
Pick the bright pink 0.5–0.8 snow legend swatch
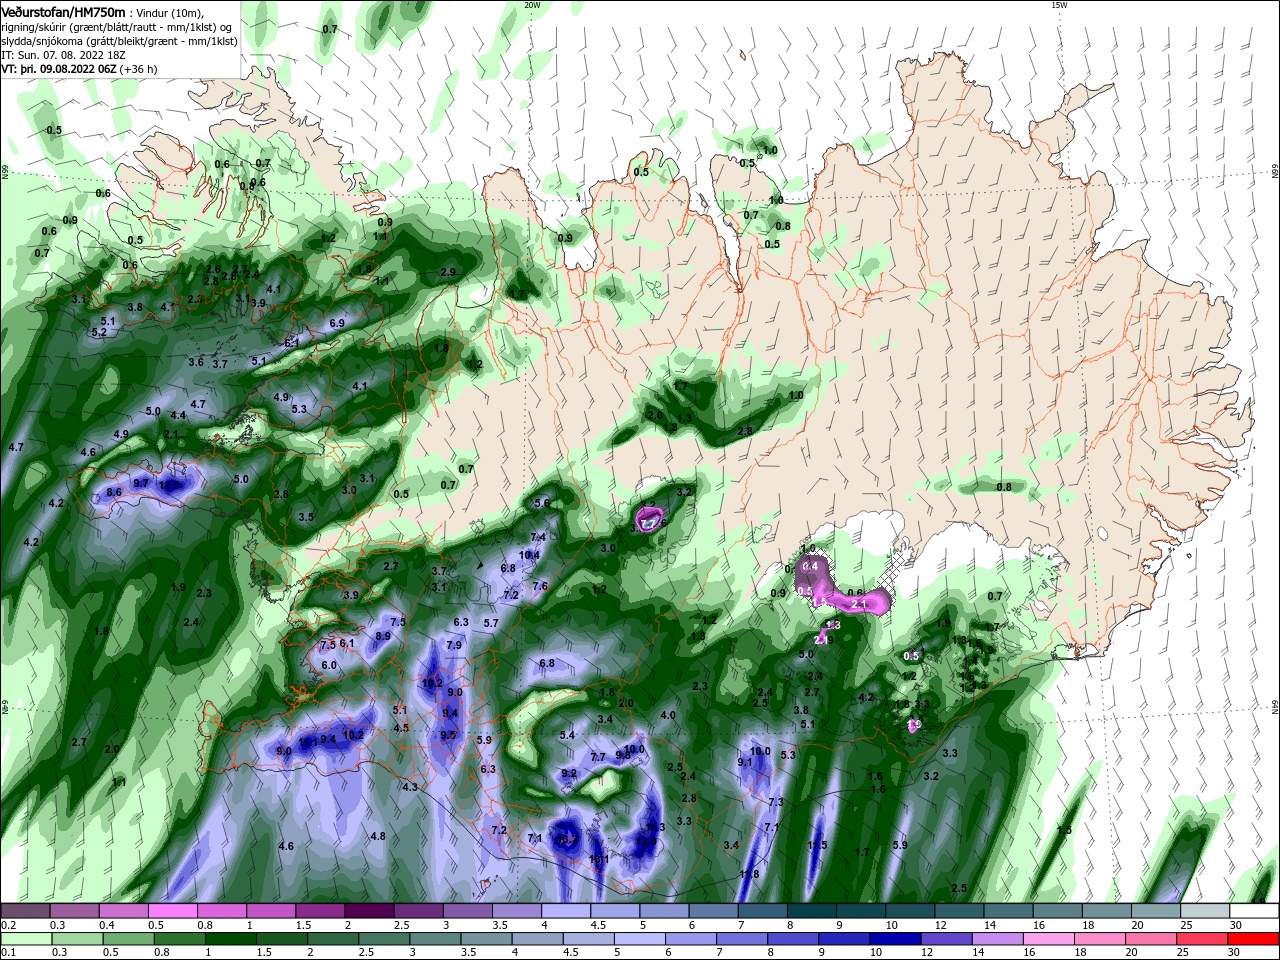tap(172, 911)
